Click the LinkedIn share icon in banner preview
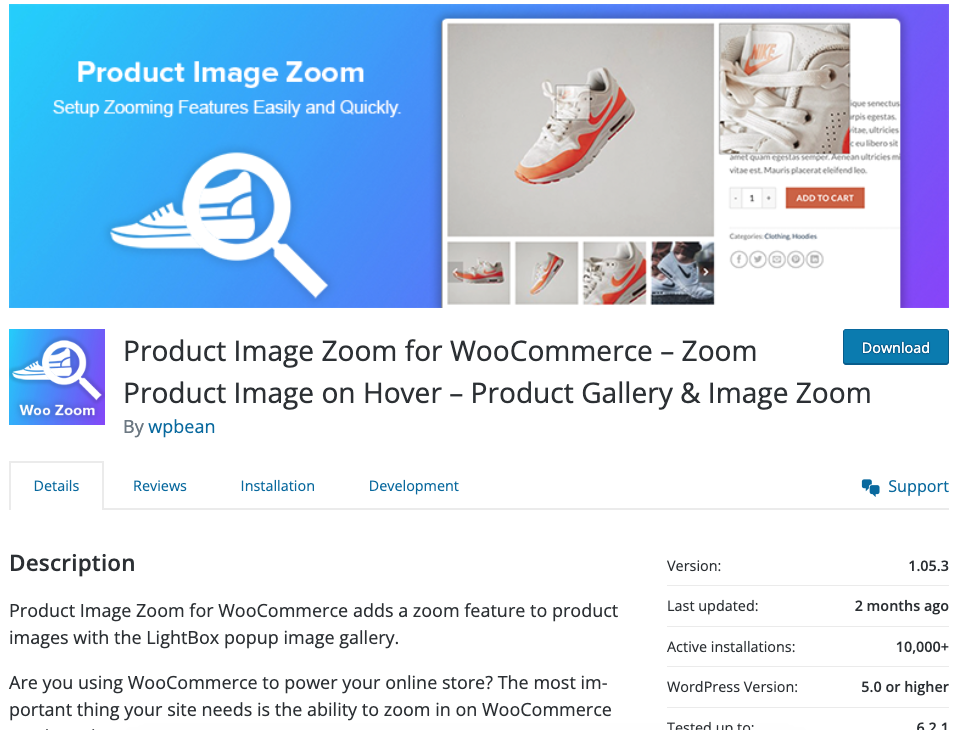This screenshot has height=730, width=958. pos(814,260)
